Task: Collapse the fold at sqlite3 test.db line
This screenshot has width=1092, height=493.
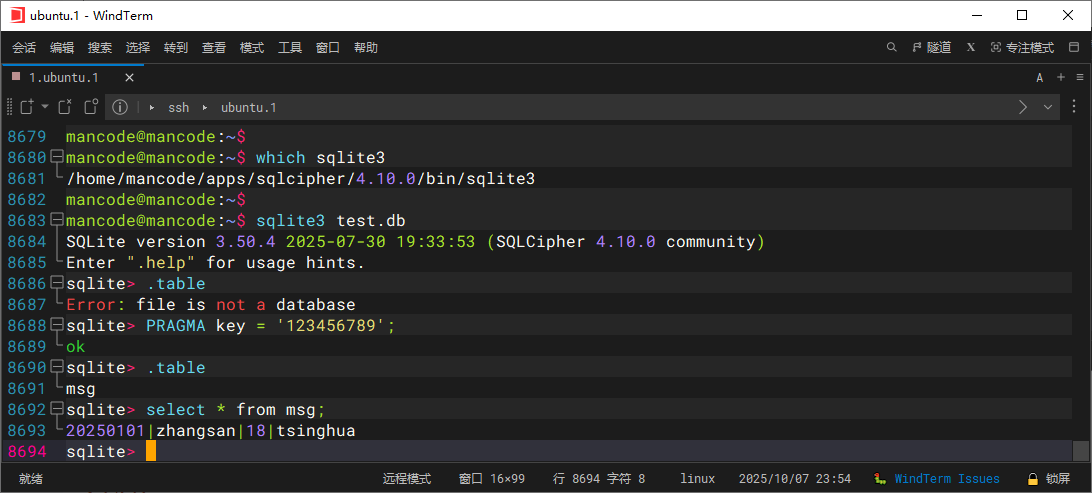Action: pyautogui.click(x=56, y=220)
